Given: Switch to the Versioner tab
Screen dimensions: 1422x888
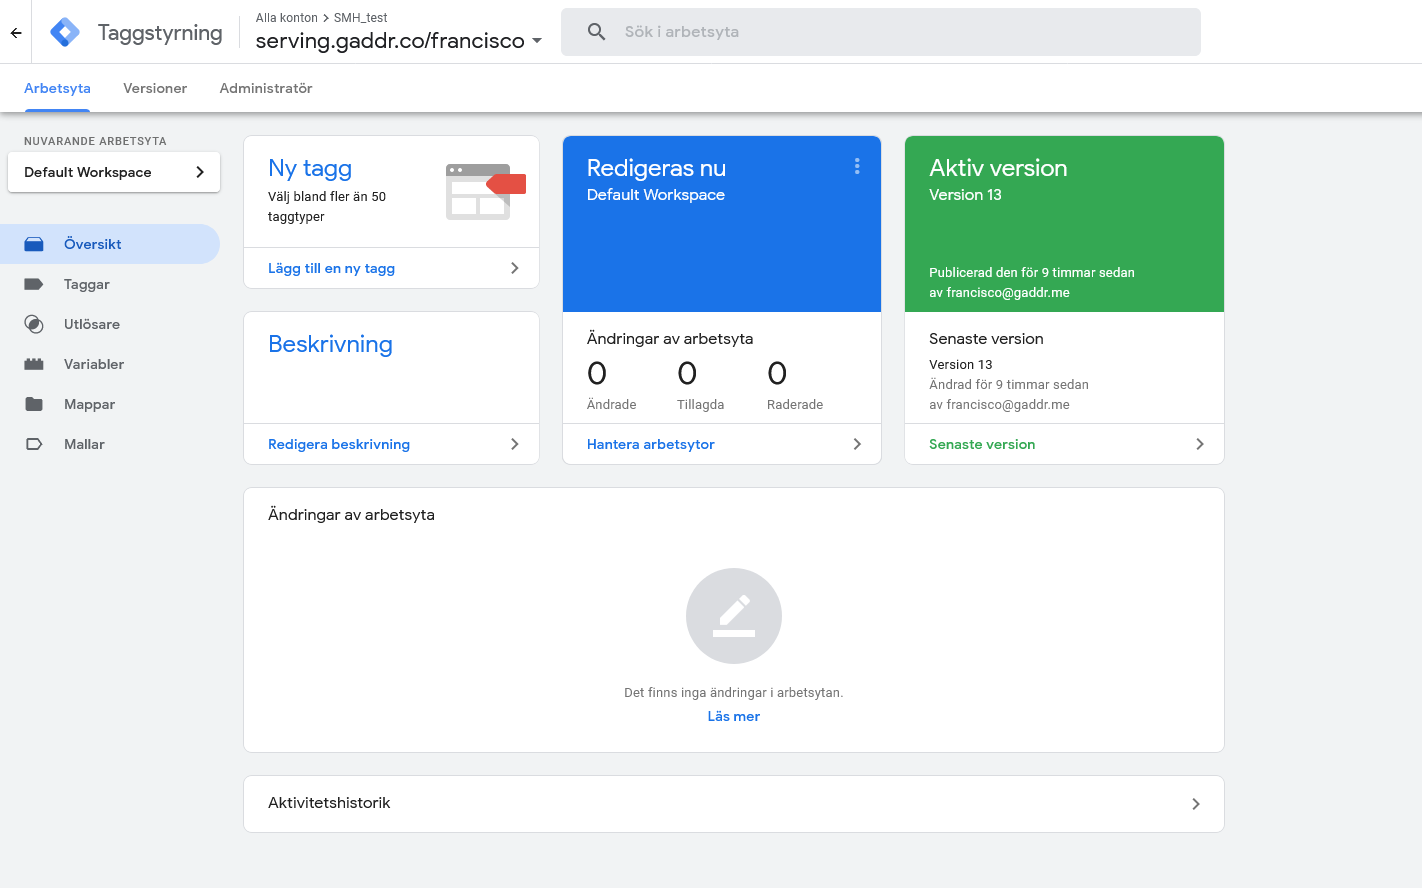Looking at the screenshot, I should pyautogui.click(x=154, y=88).
